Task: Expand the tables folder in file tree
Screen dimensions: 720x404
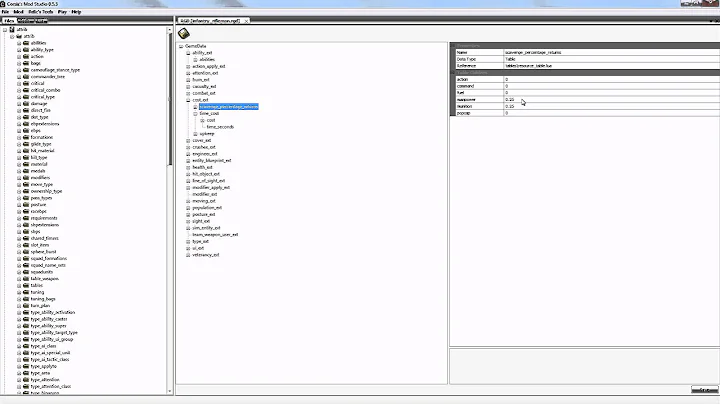Action: (19, 285)
